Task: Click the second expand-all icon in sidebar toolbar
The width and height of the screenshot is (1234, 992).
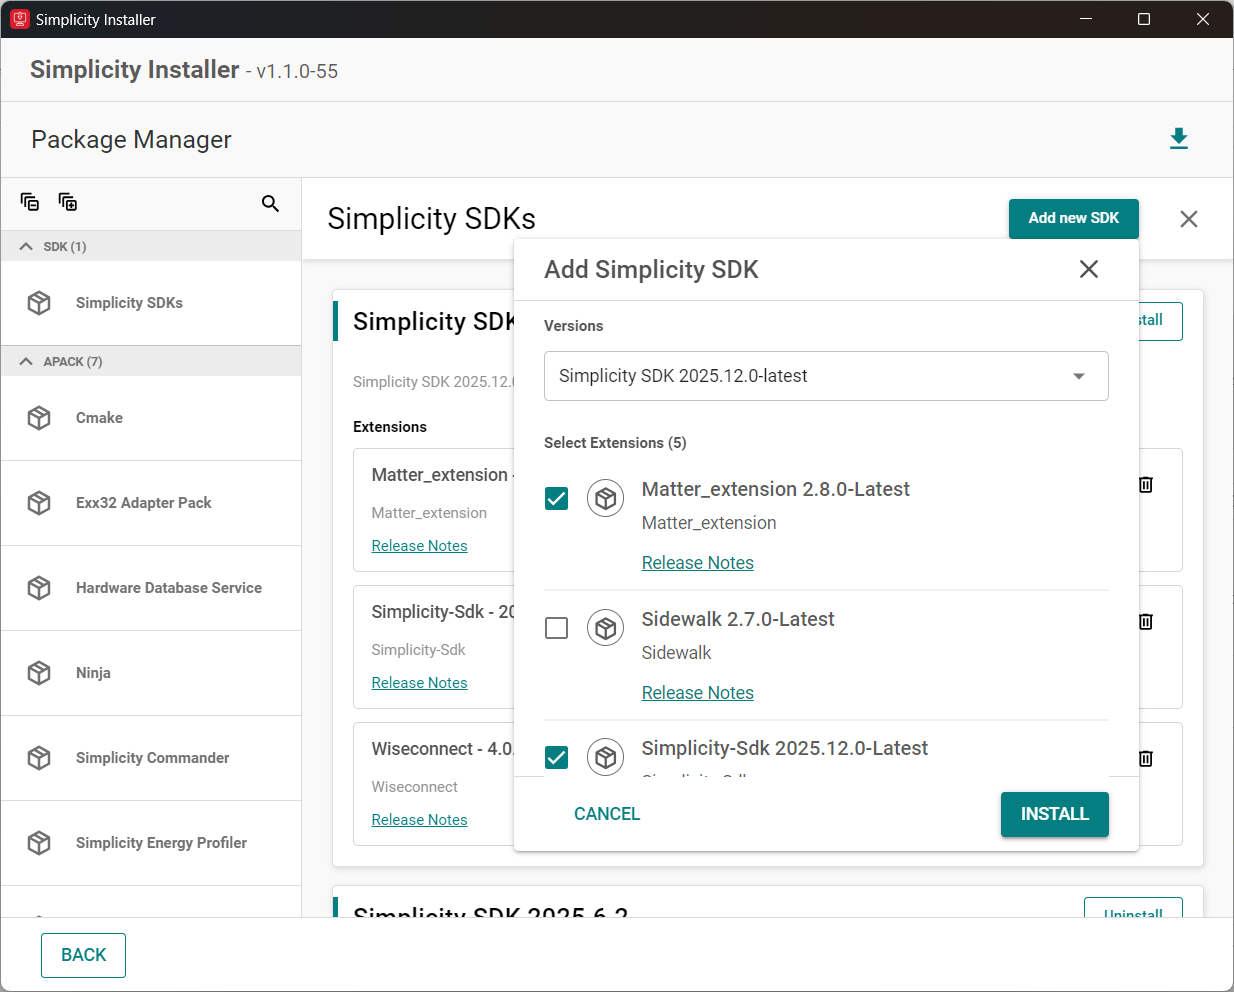Action: [68, 202]
